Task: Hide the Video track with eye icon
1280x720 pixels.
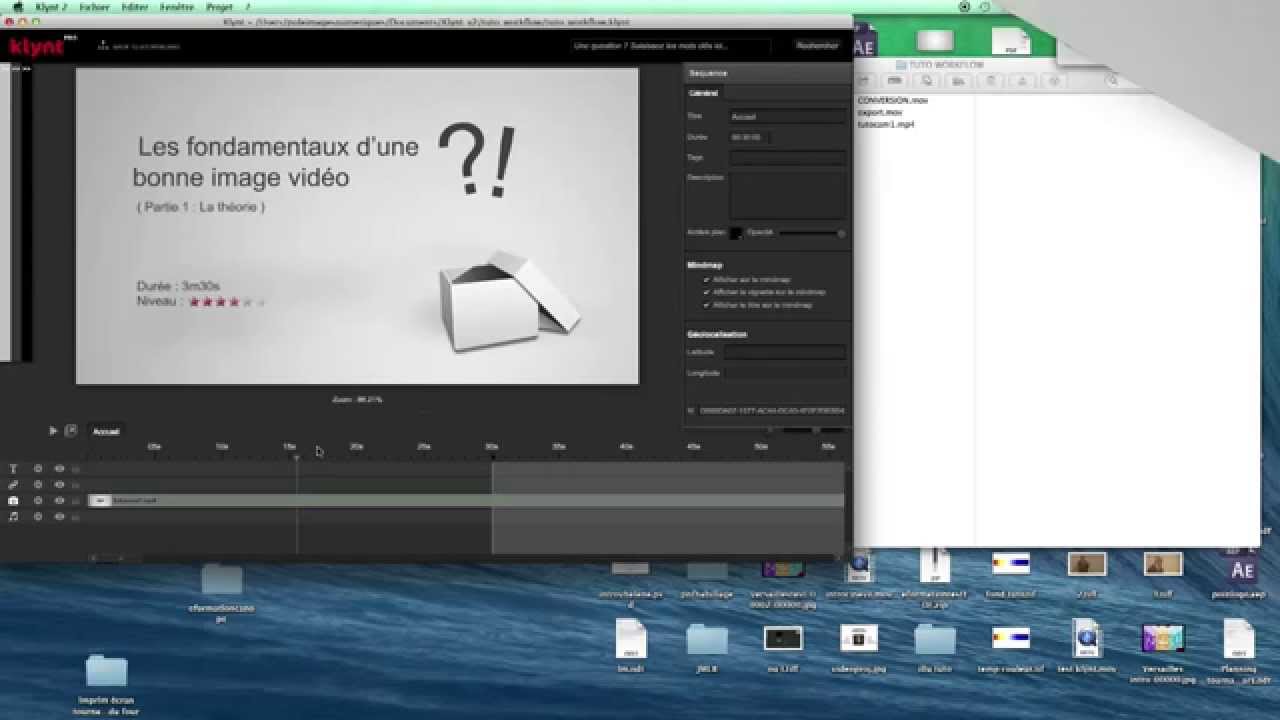Action: [x=59, y=500]
